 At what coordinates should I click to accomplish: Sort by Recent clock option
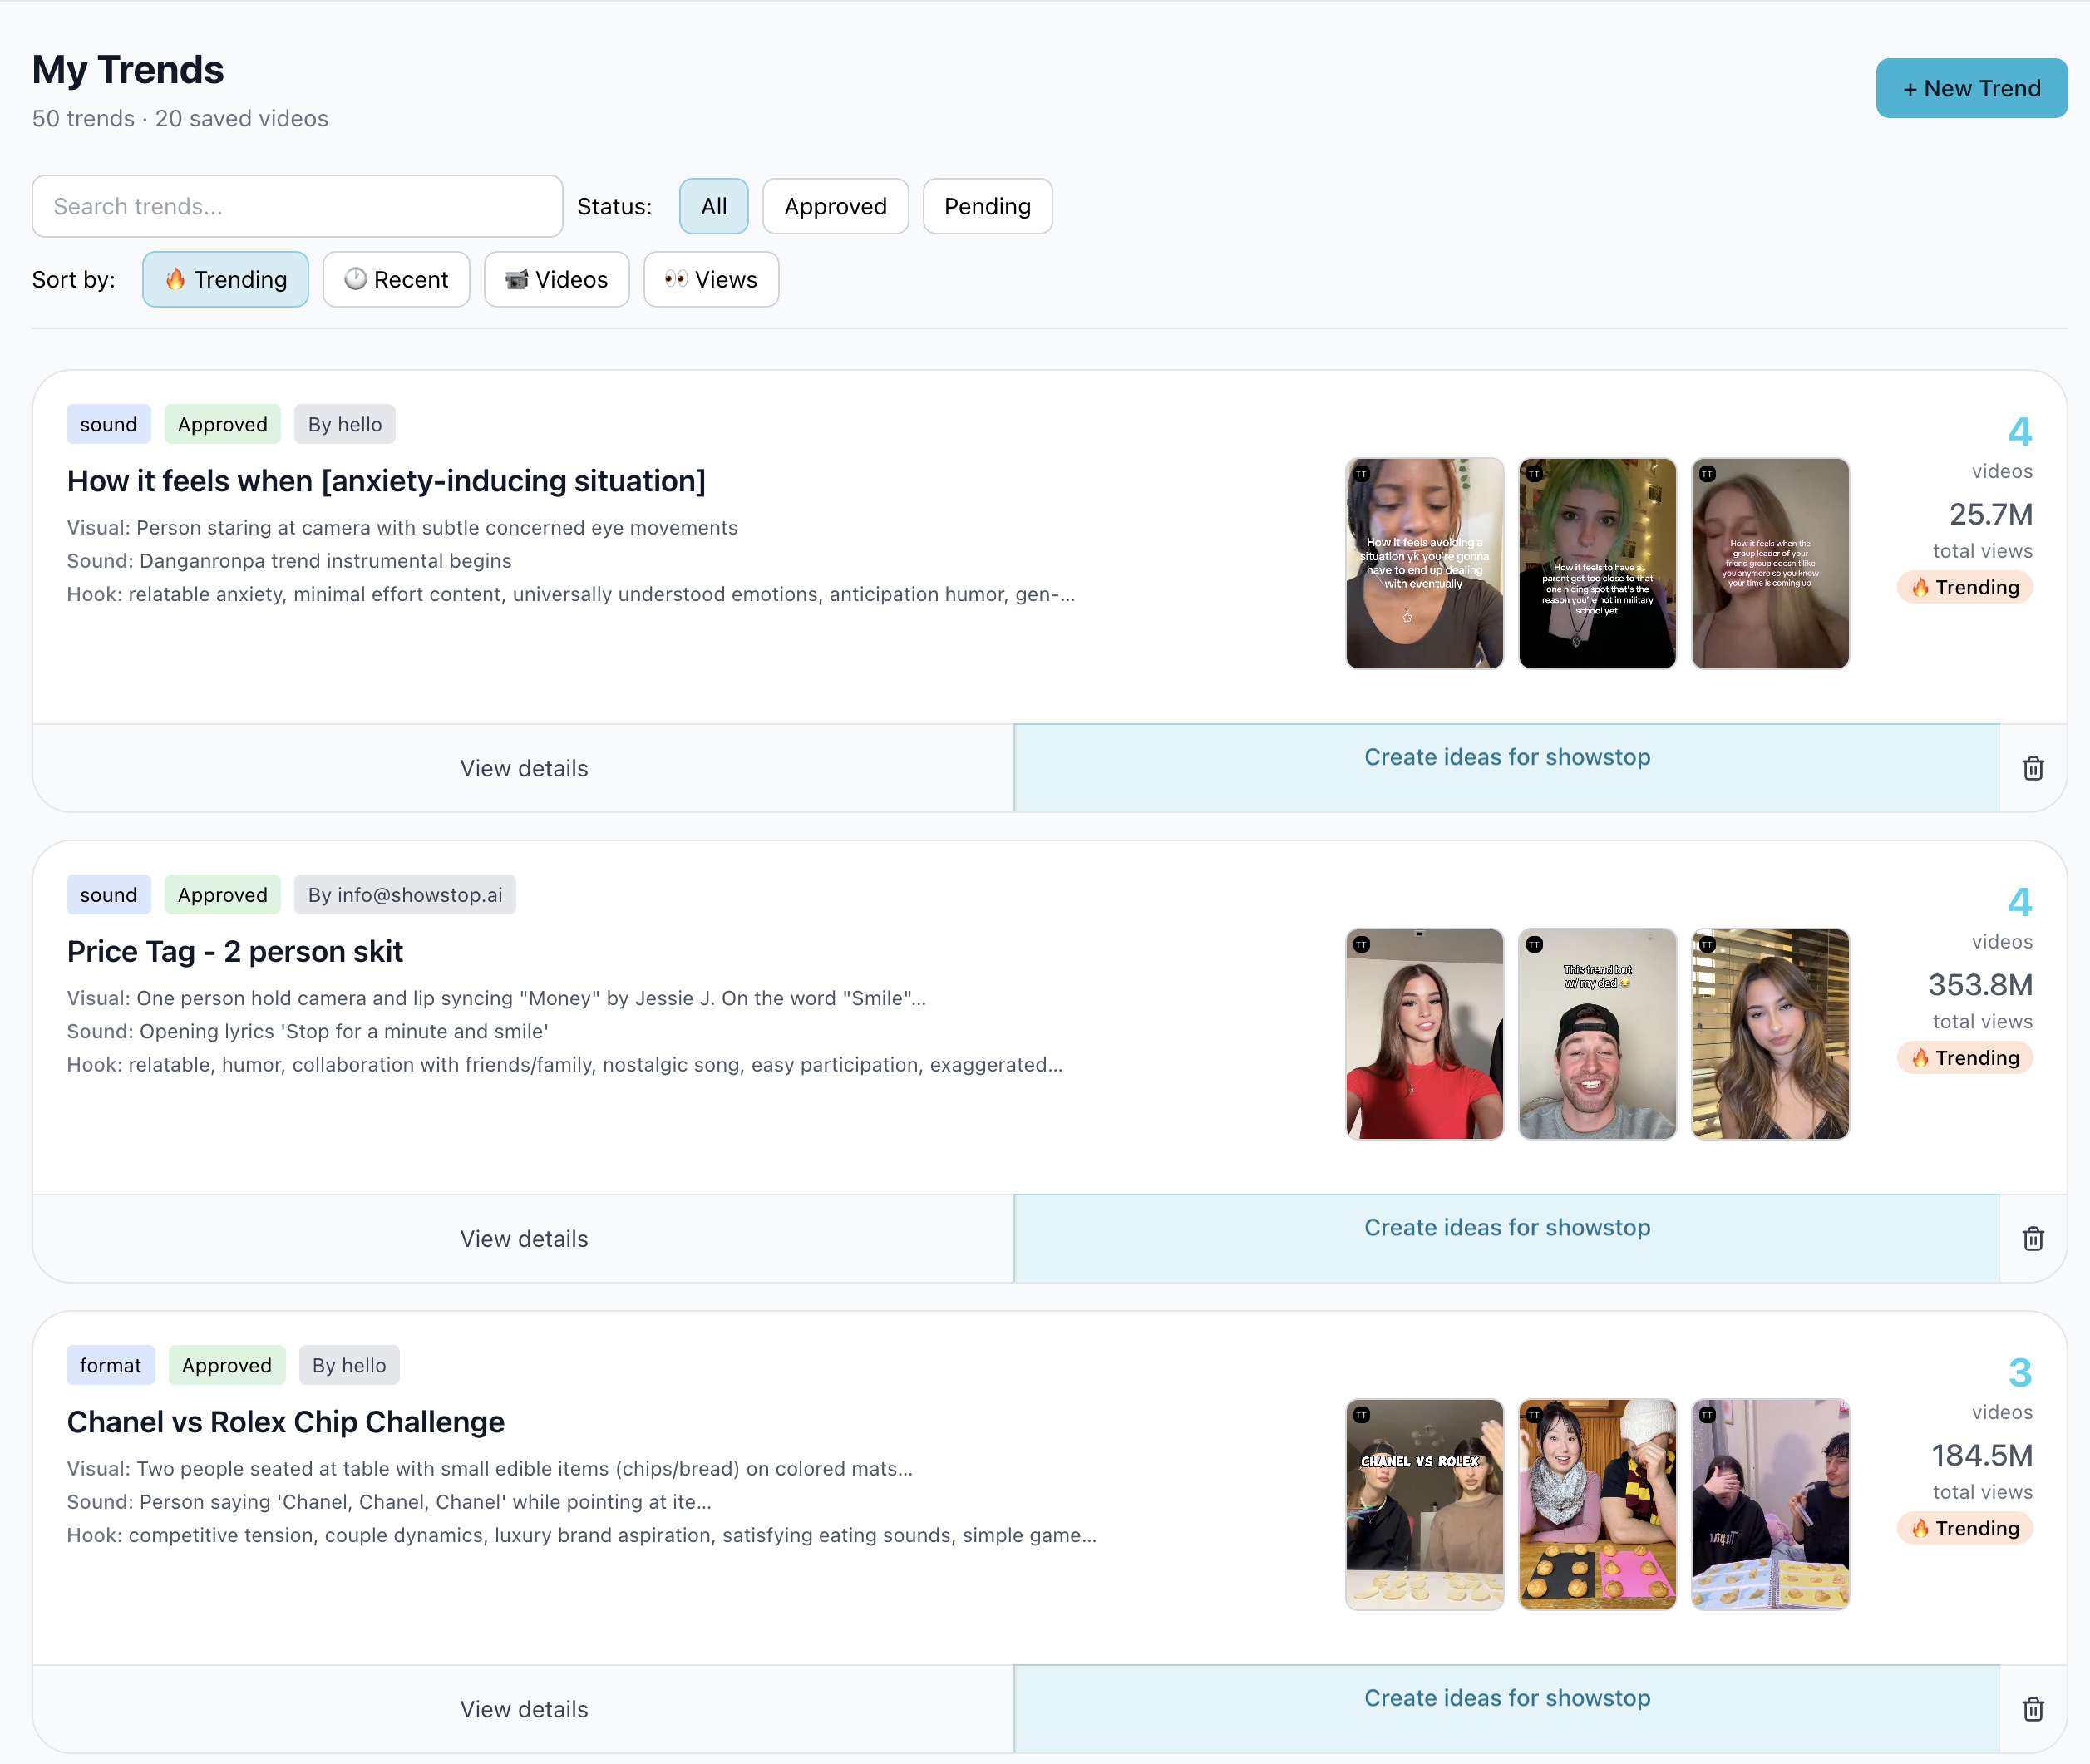(x=396, y=279)
